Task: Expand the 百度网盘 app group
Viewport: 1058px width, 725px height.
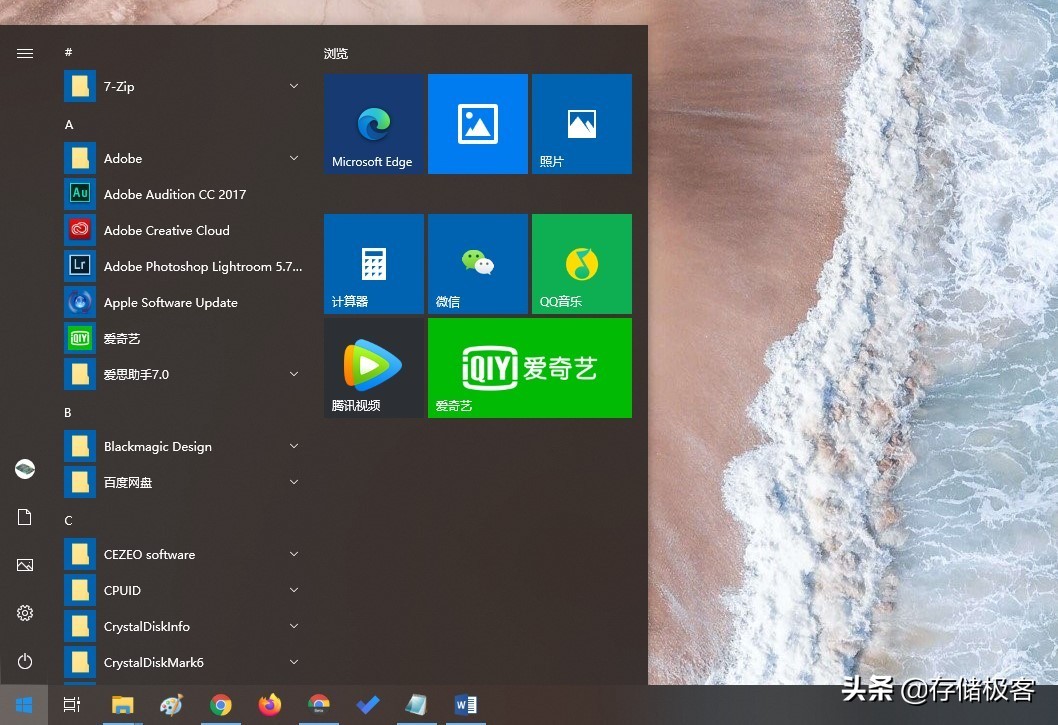Action: click(x=293, y=482)
